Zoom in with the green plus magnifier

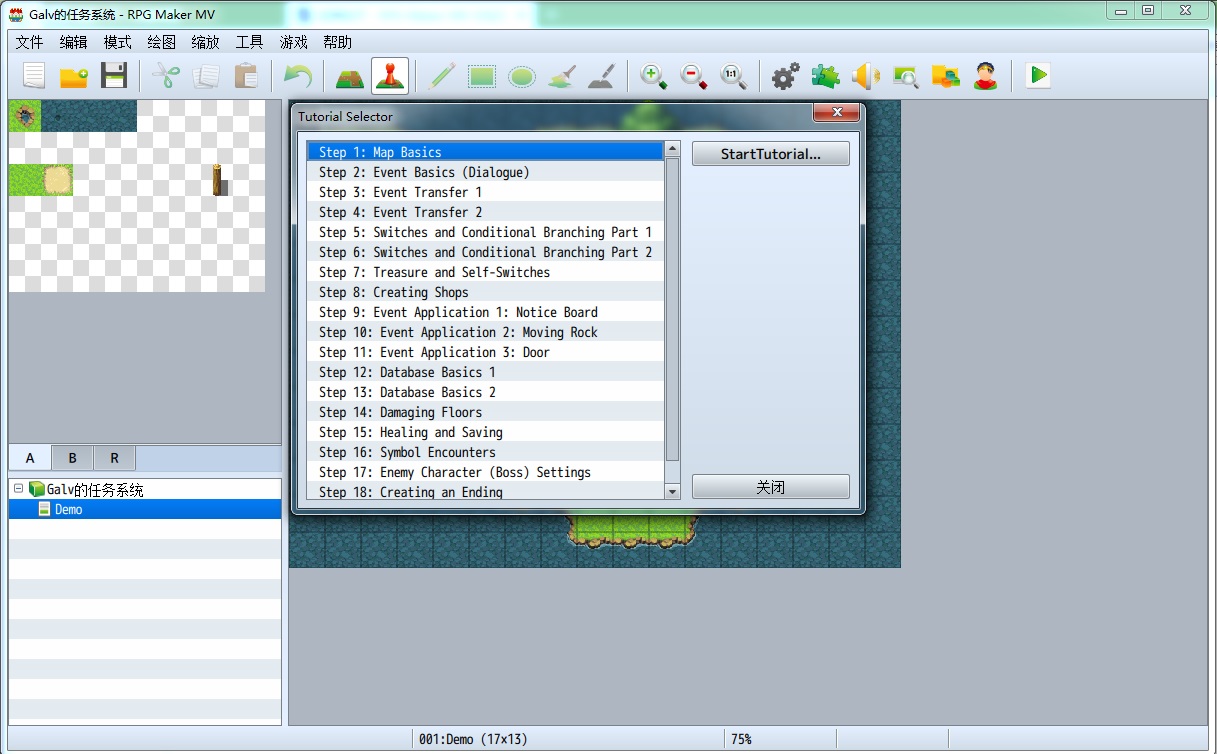point(654,76)
